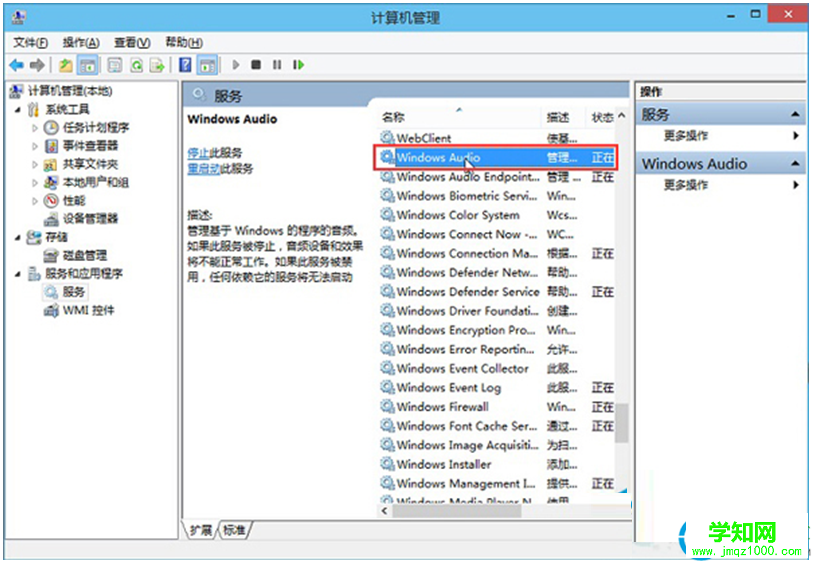Click the scroll left arrow below list
The height and width of the screenshot is (563, 813).
(x=384, y=511)
